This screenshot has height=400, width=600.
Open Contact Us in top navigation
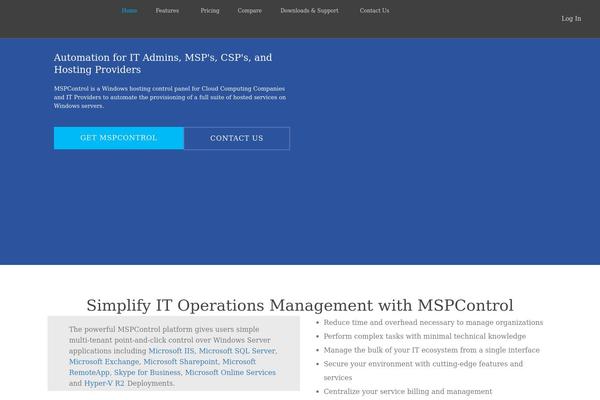(374, 11)
